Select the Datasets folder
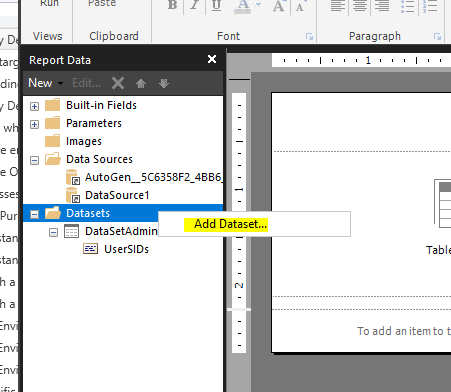Screen dimensions: 451x392 [88, 213]
